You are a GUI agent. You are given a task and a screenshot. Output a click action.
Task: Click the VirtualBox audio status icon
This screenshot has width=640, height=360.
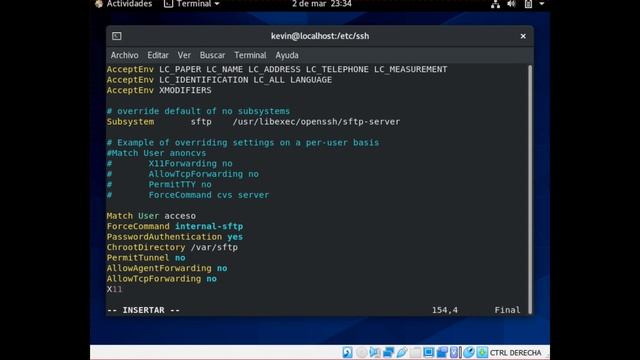coord(375,352)
